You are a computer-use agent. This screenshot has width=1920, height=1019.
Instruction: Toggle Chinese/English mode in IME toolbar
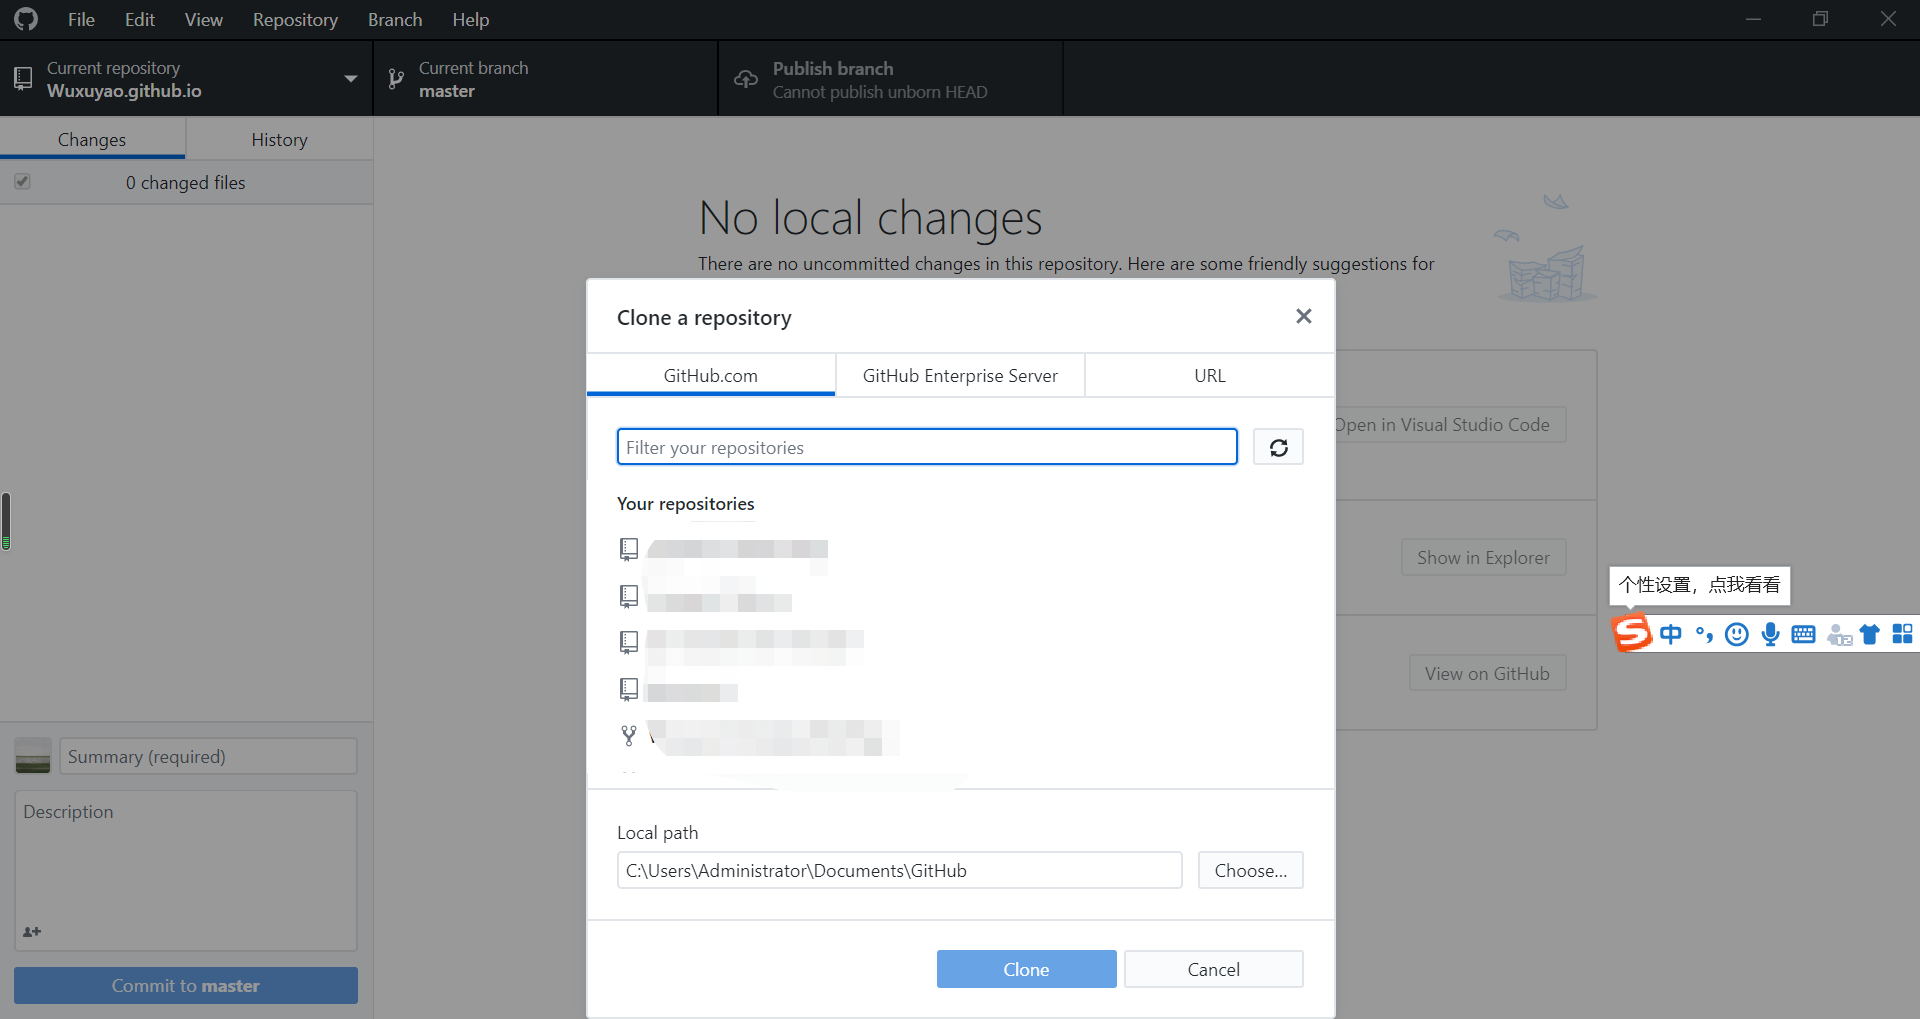pos(1670,634)
